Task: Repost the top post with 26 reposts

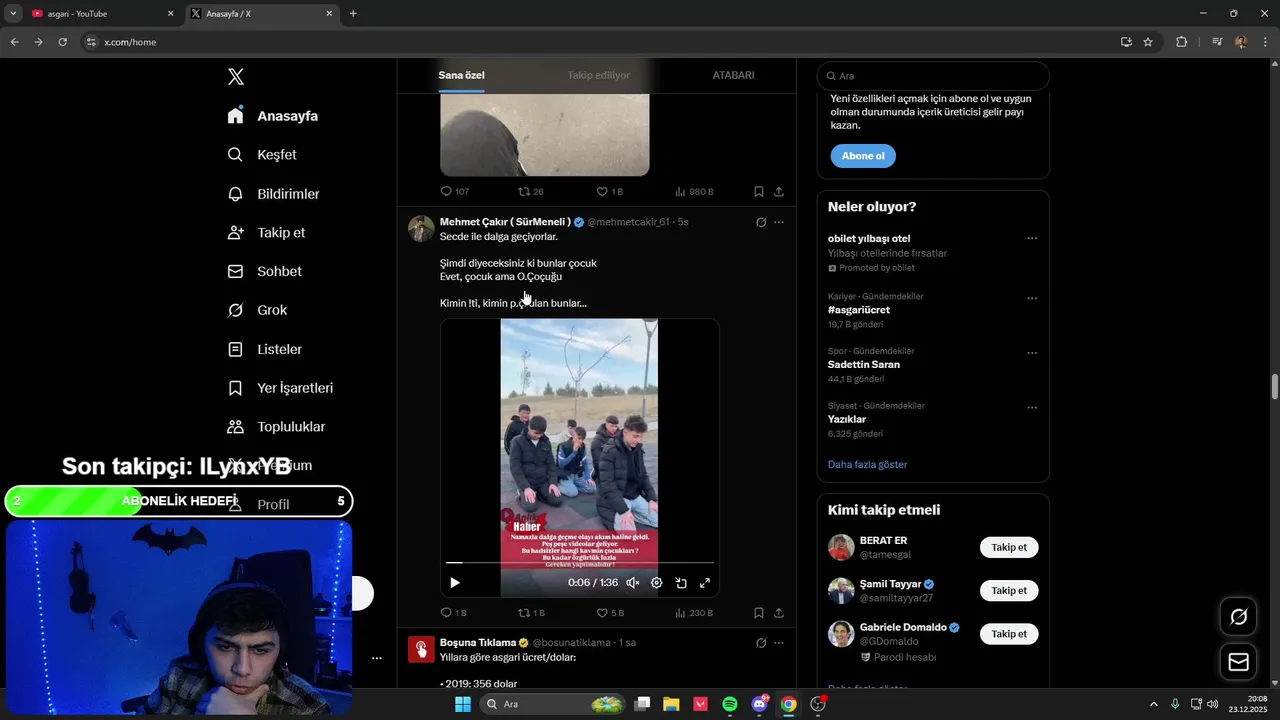Action: (x=530, y=191)
